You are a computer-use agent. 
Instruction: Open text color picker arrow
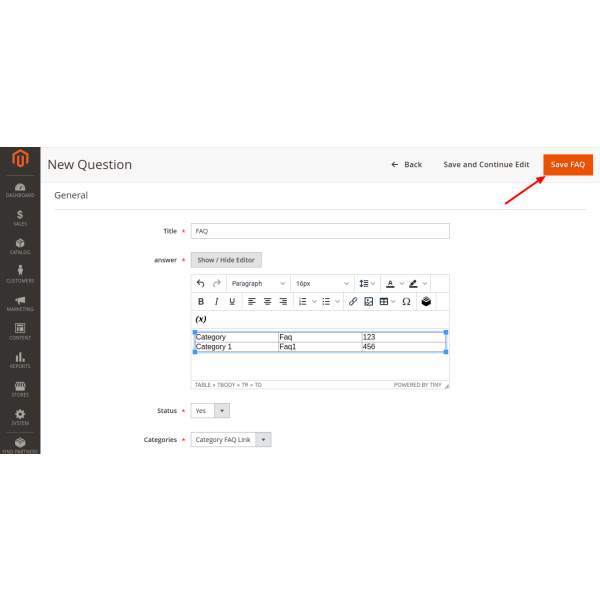click(x=401, y=284)
